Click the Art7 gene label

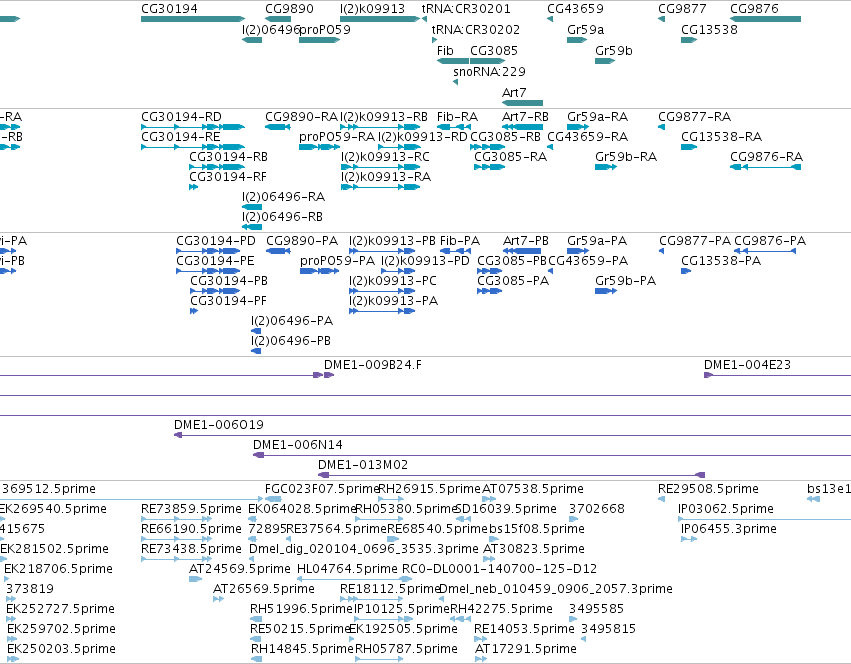click(x=514, y=92)
